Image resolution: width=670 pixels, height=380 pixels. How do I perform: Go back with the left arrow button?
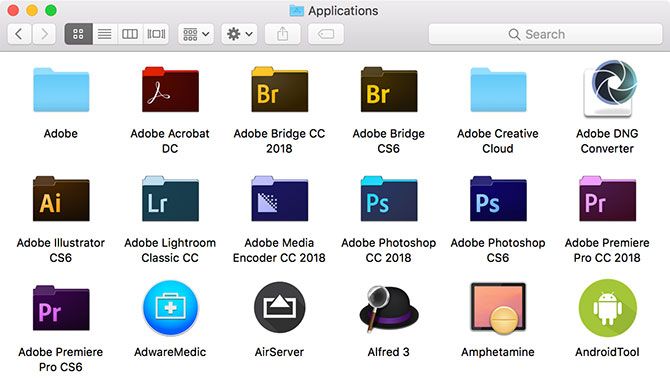pos(19,34)
